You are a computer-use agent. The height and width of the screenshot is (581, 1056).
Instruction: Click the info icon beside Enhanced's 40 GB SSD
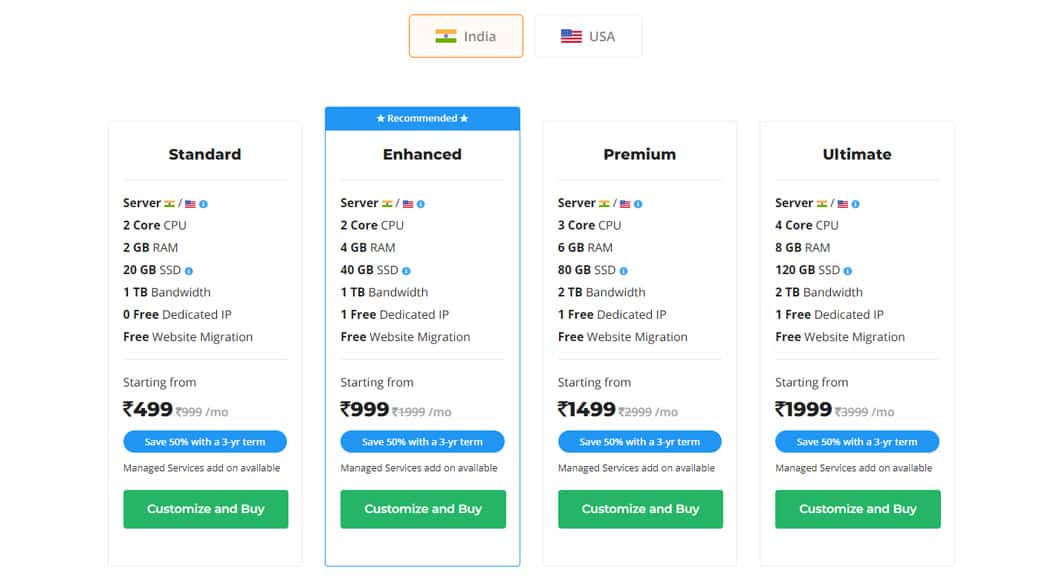pos(406,270)
